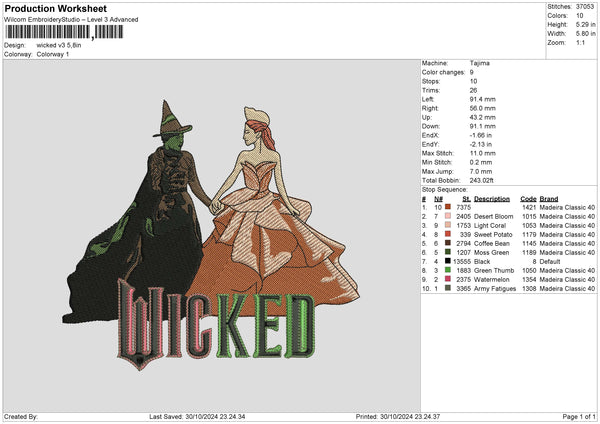Click the max jump value '7.0 mm'
This screenshot has height=424, width=600.
(x=481, y=171)
